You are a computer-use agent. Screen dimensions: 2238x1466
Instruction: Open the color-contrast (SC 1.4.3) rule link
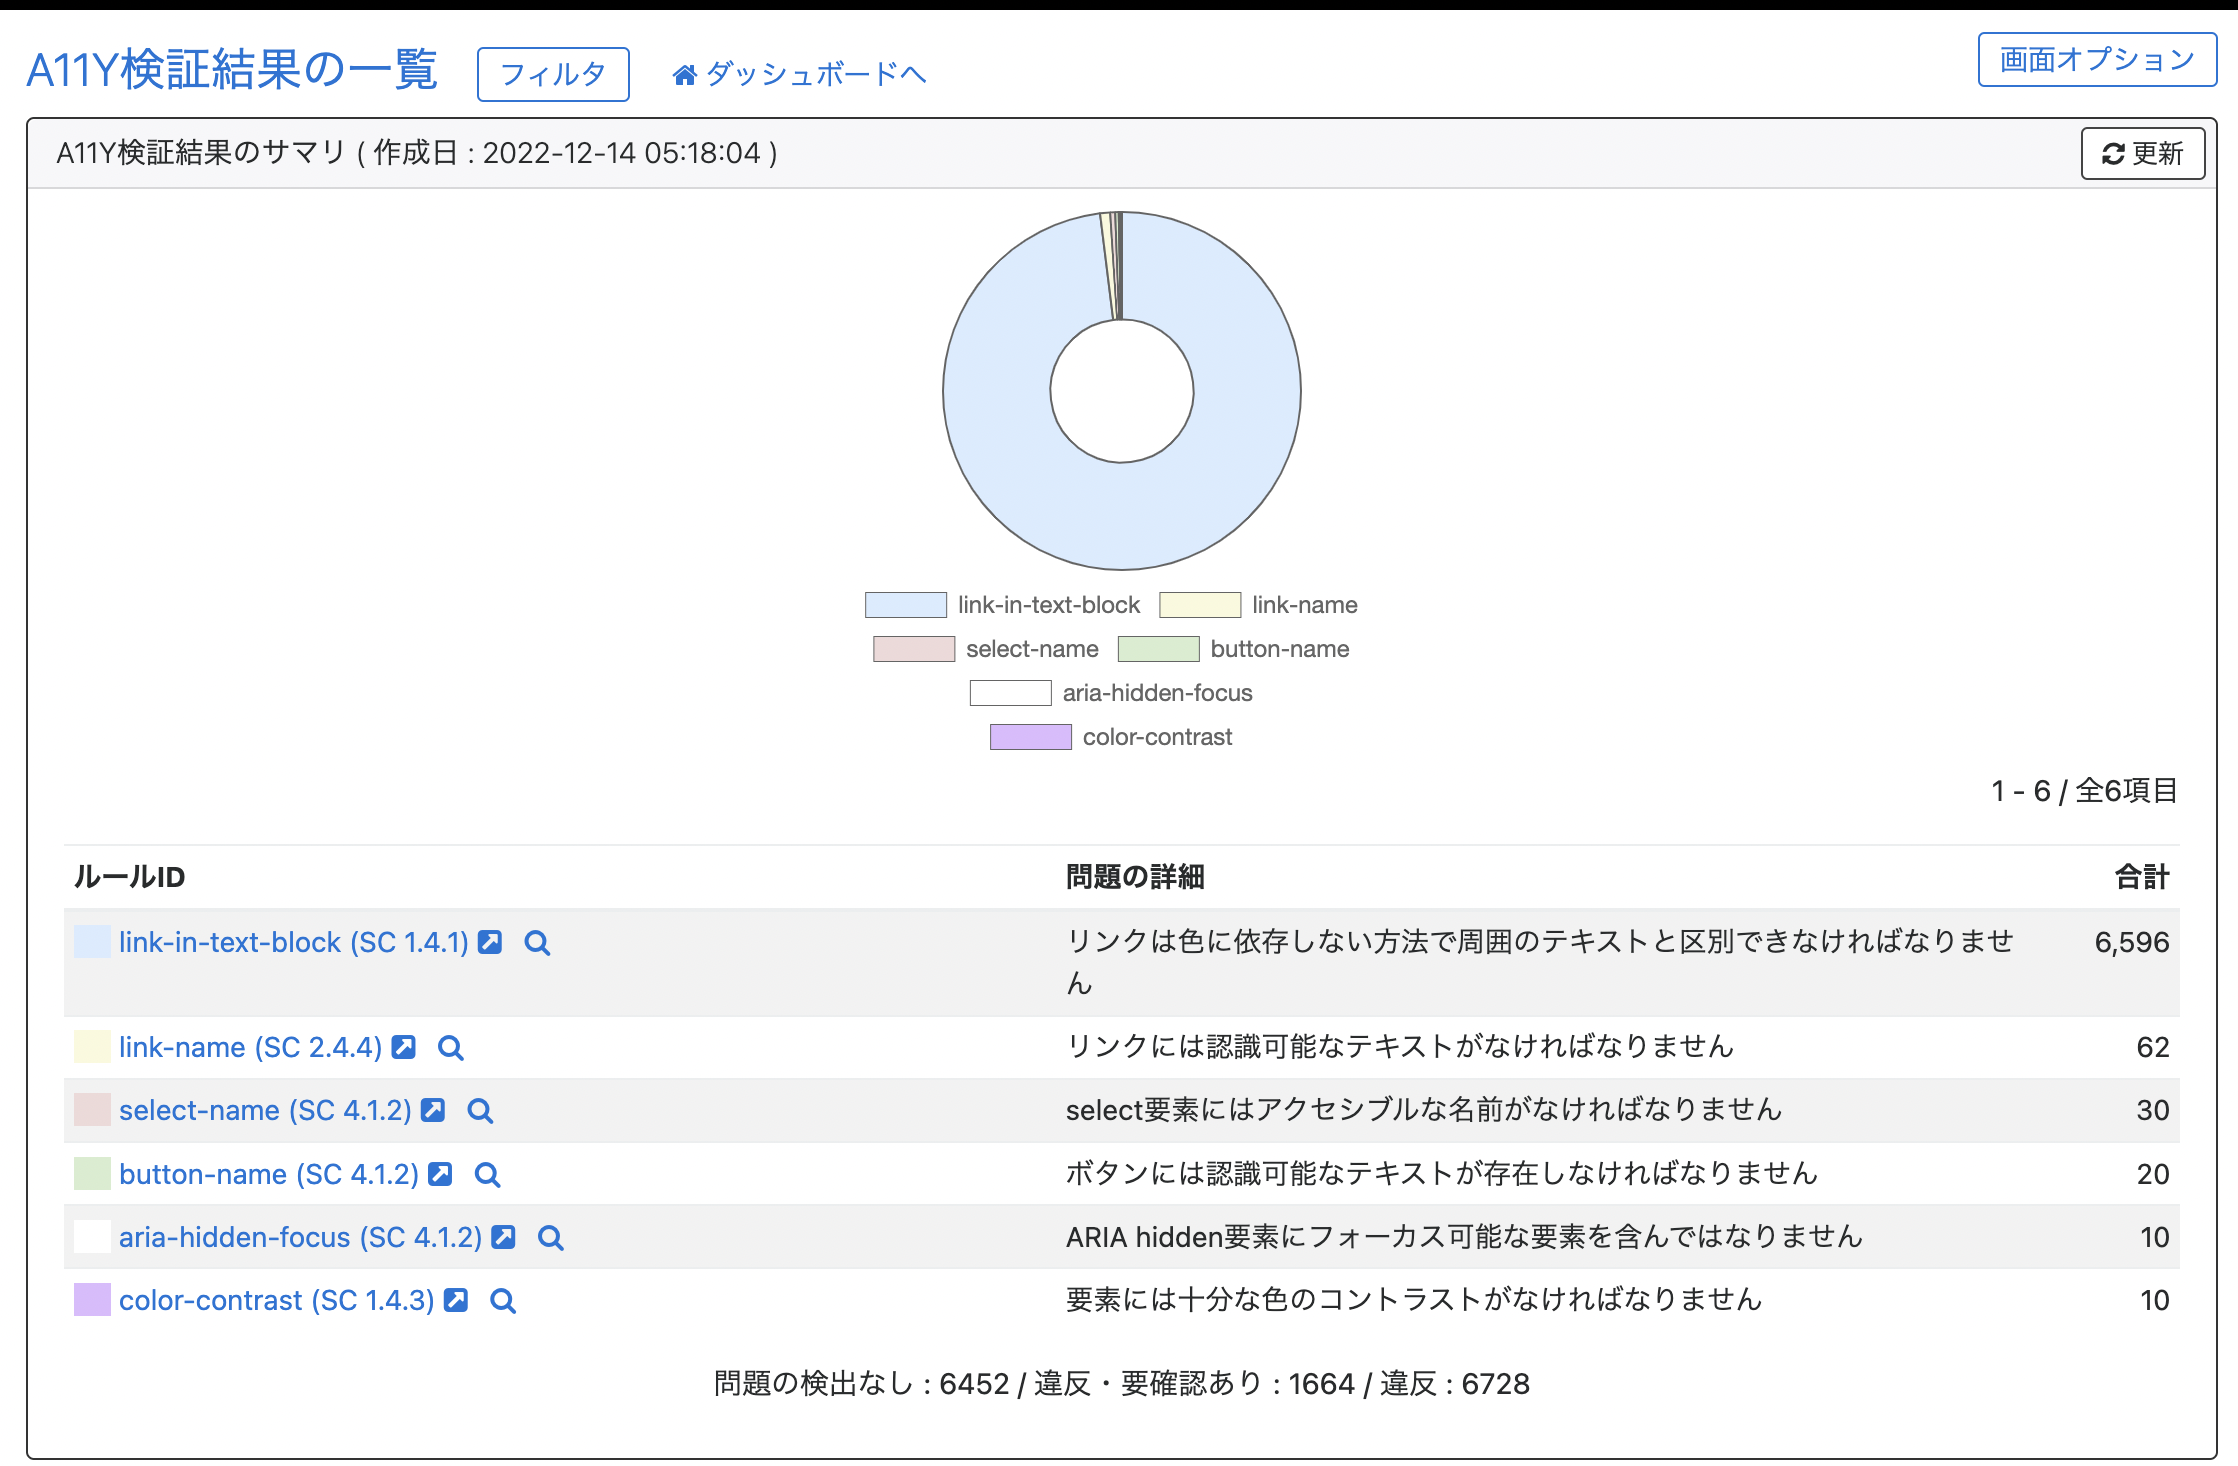point(278,1300)
